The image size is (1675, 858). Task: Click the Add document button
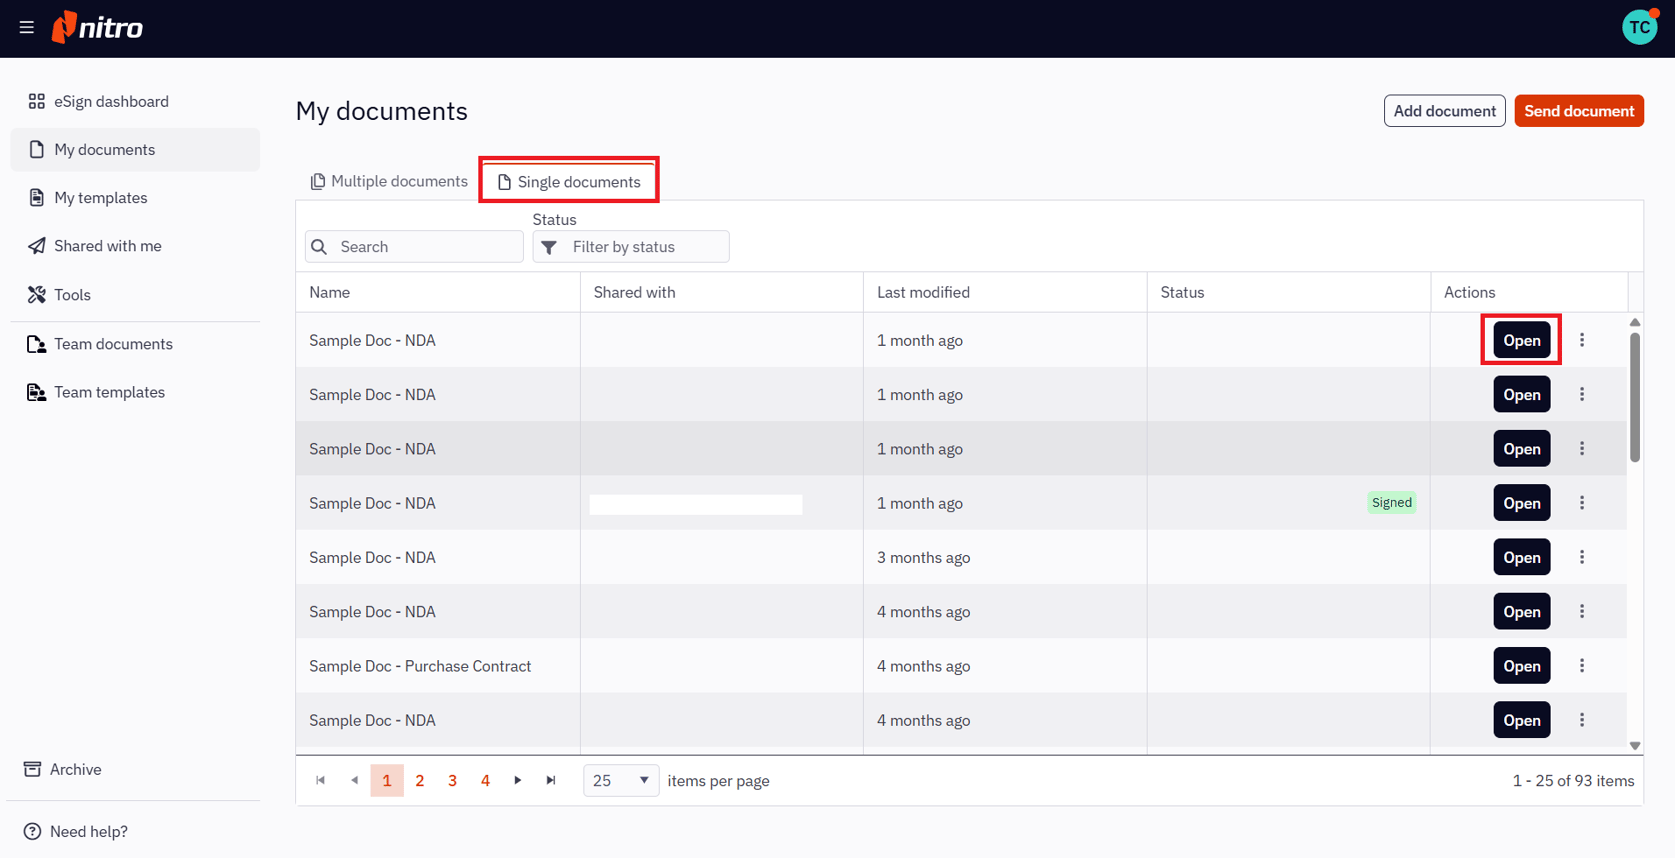tap(1444, 111)
